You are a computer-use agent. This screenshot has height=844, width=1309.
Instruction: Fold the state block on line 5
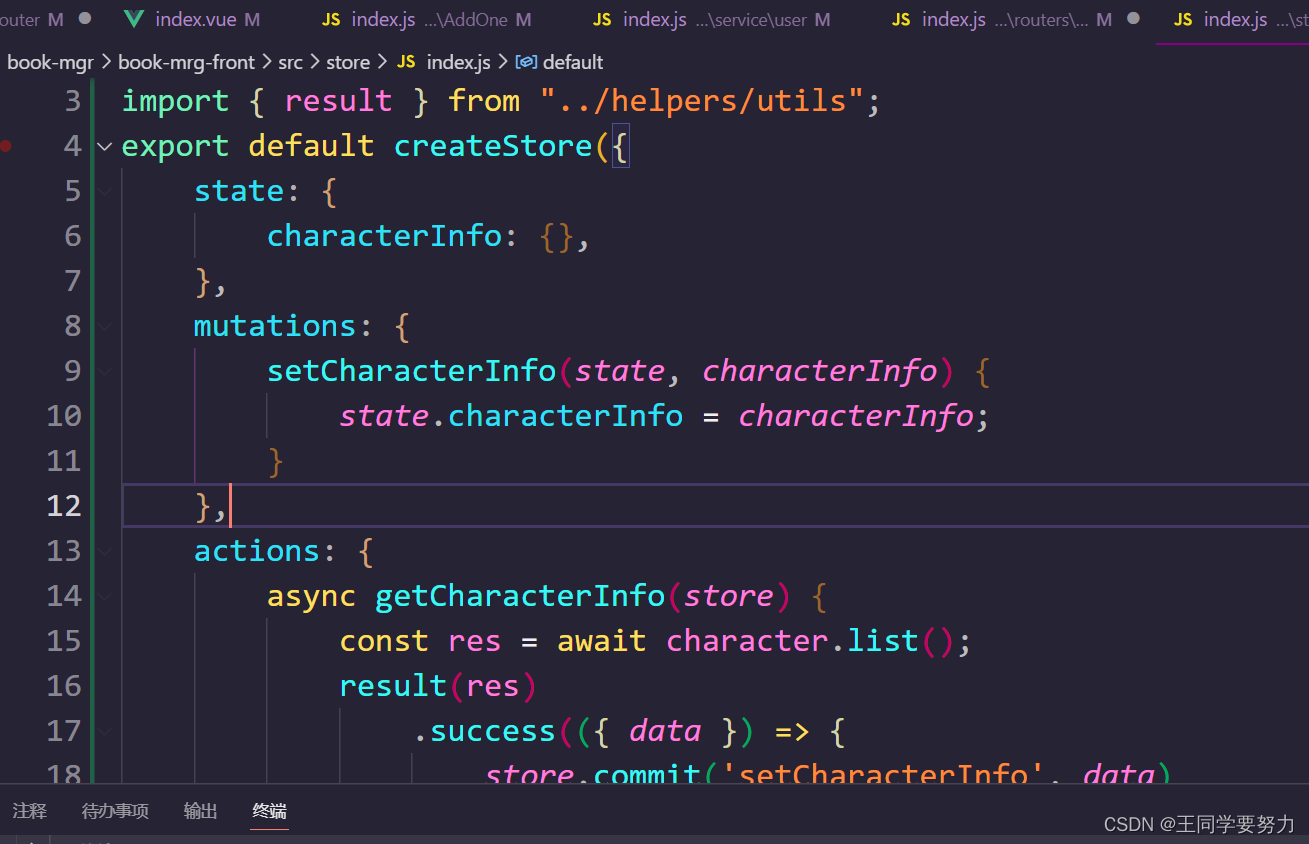(x=104, y=191)
